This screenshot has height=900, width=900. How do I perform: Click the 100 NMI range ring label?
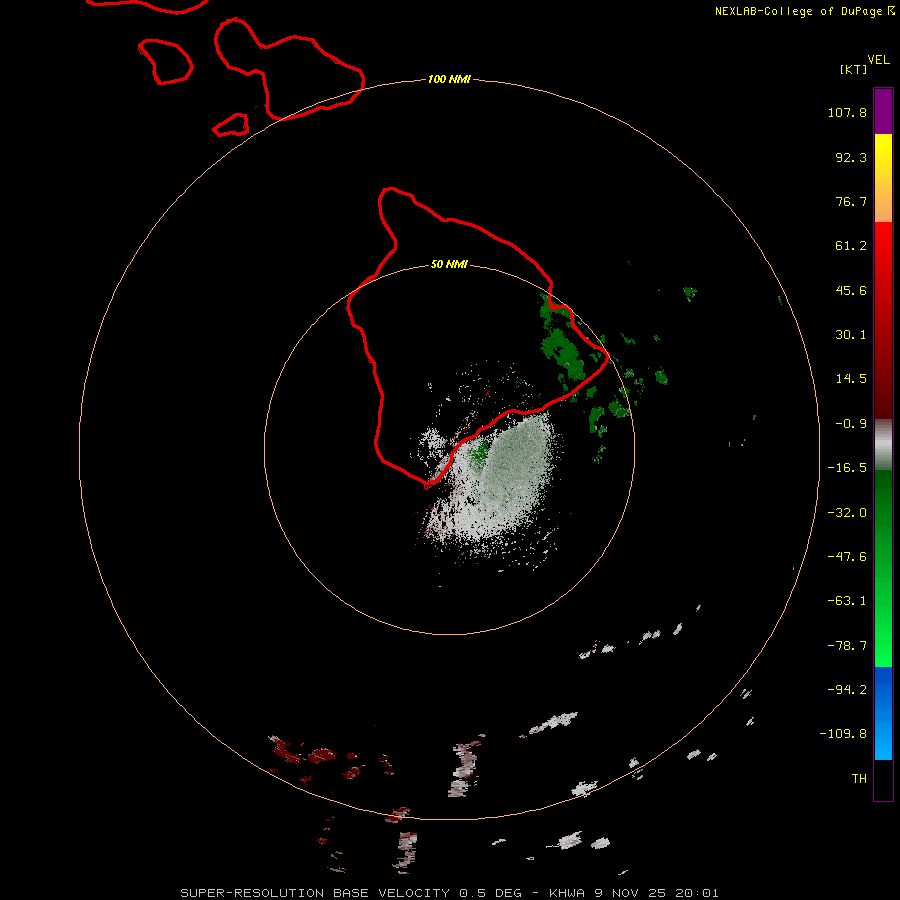pyautogui.click(x=449, y=79)
